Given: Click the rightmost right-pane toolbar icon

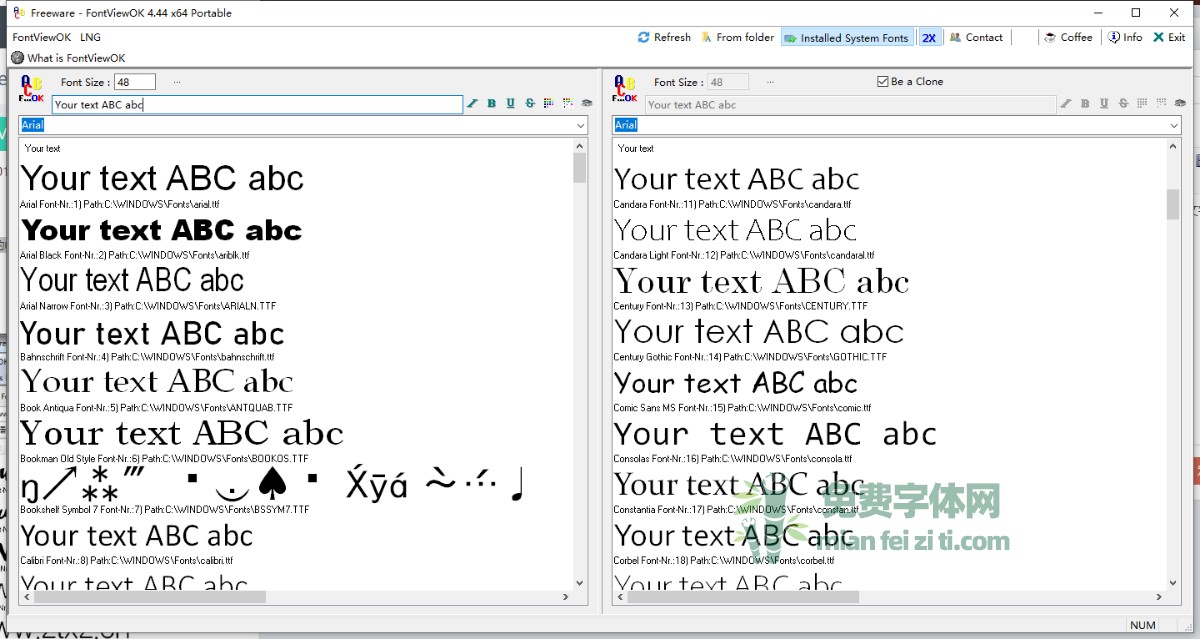Looking at the screenshot, I should (x=1180, y=104).
